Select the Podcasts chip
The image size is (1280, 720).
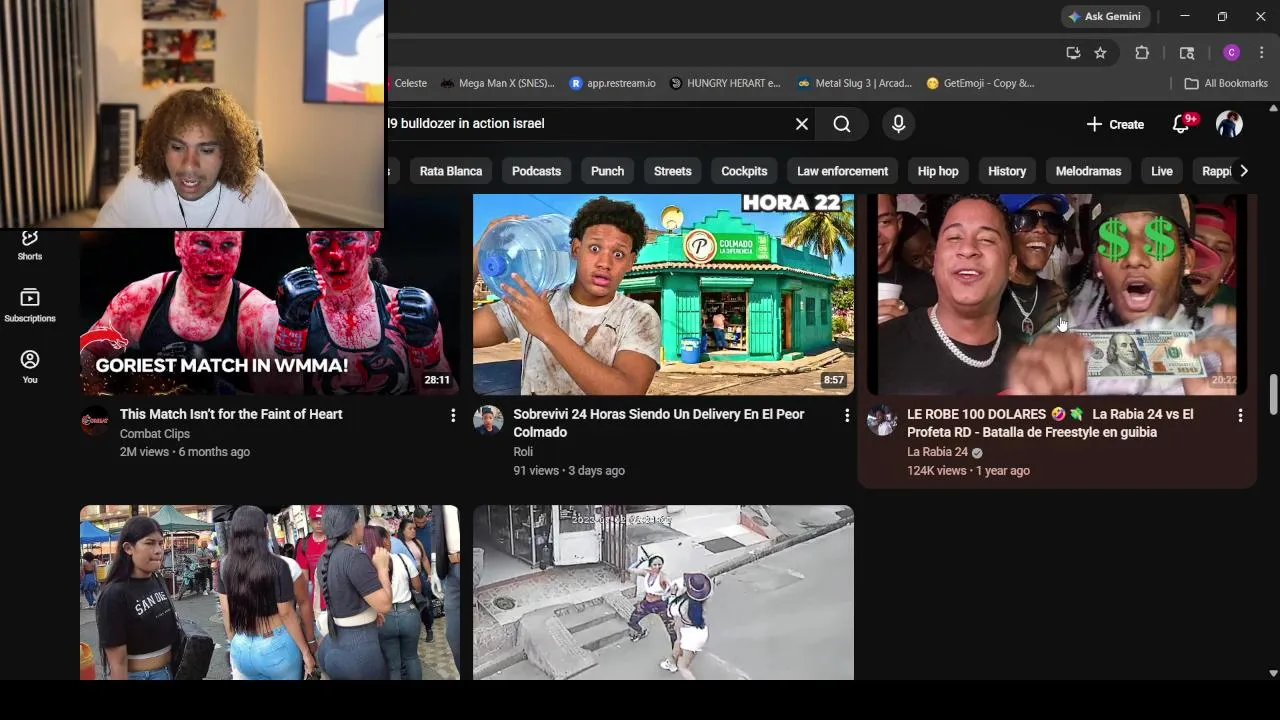coord(536,171)
